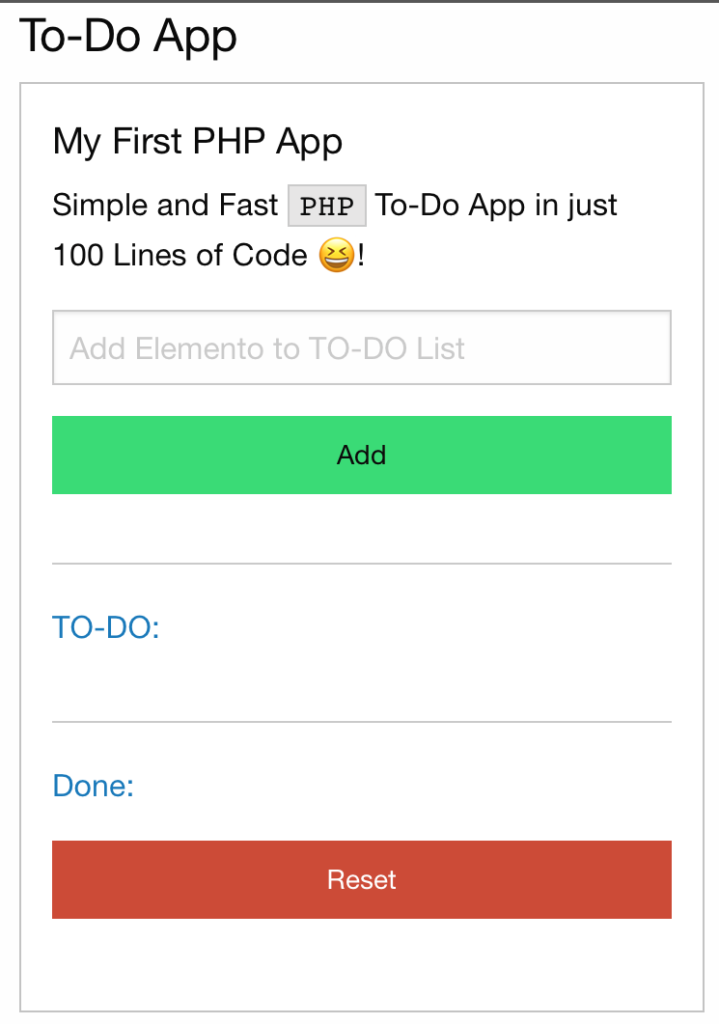Click the PHP code badge
719x1024 pixels.
tap(327, 206)
